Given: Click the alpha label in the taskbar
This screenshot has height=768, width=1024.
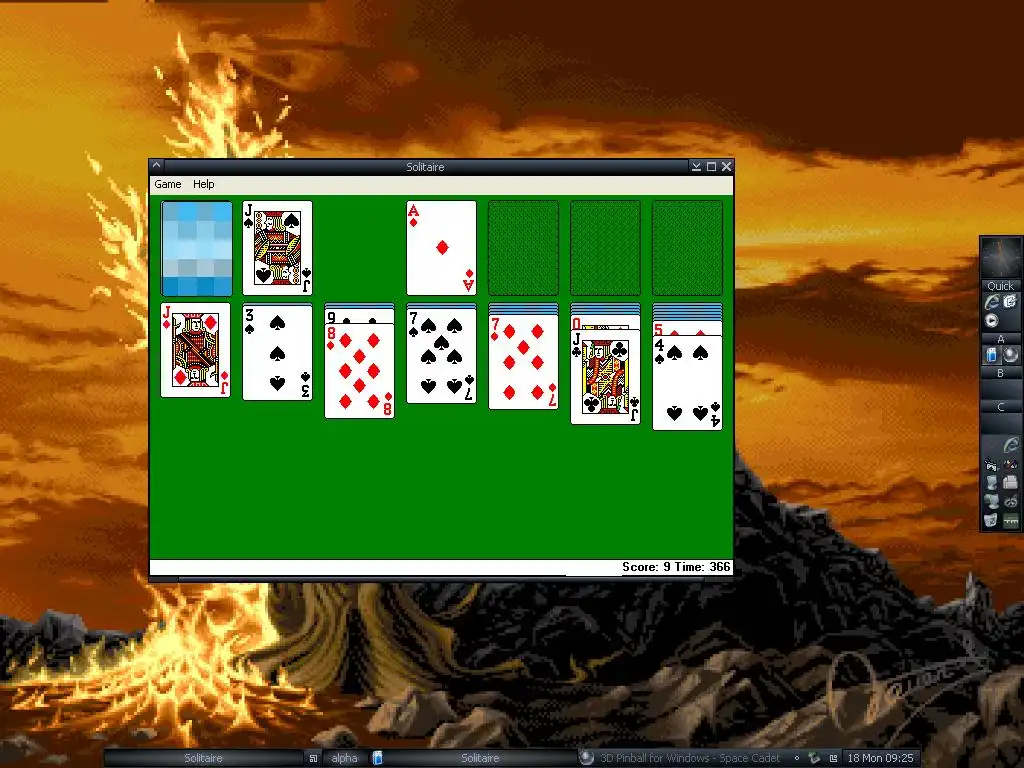Looking at the screenshot, I should pyautogui.click(x=344, y=758).
